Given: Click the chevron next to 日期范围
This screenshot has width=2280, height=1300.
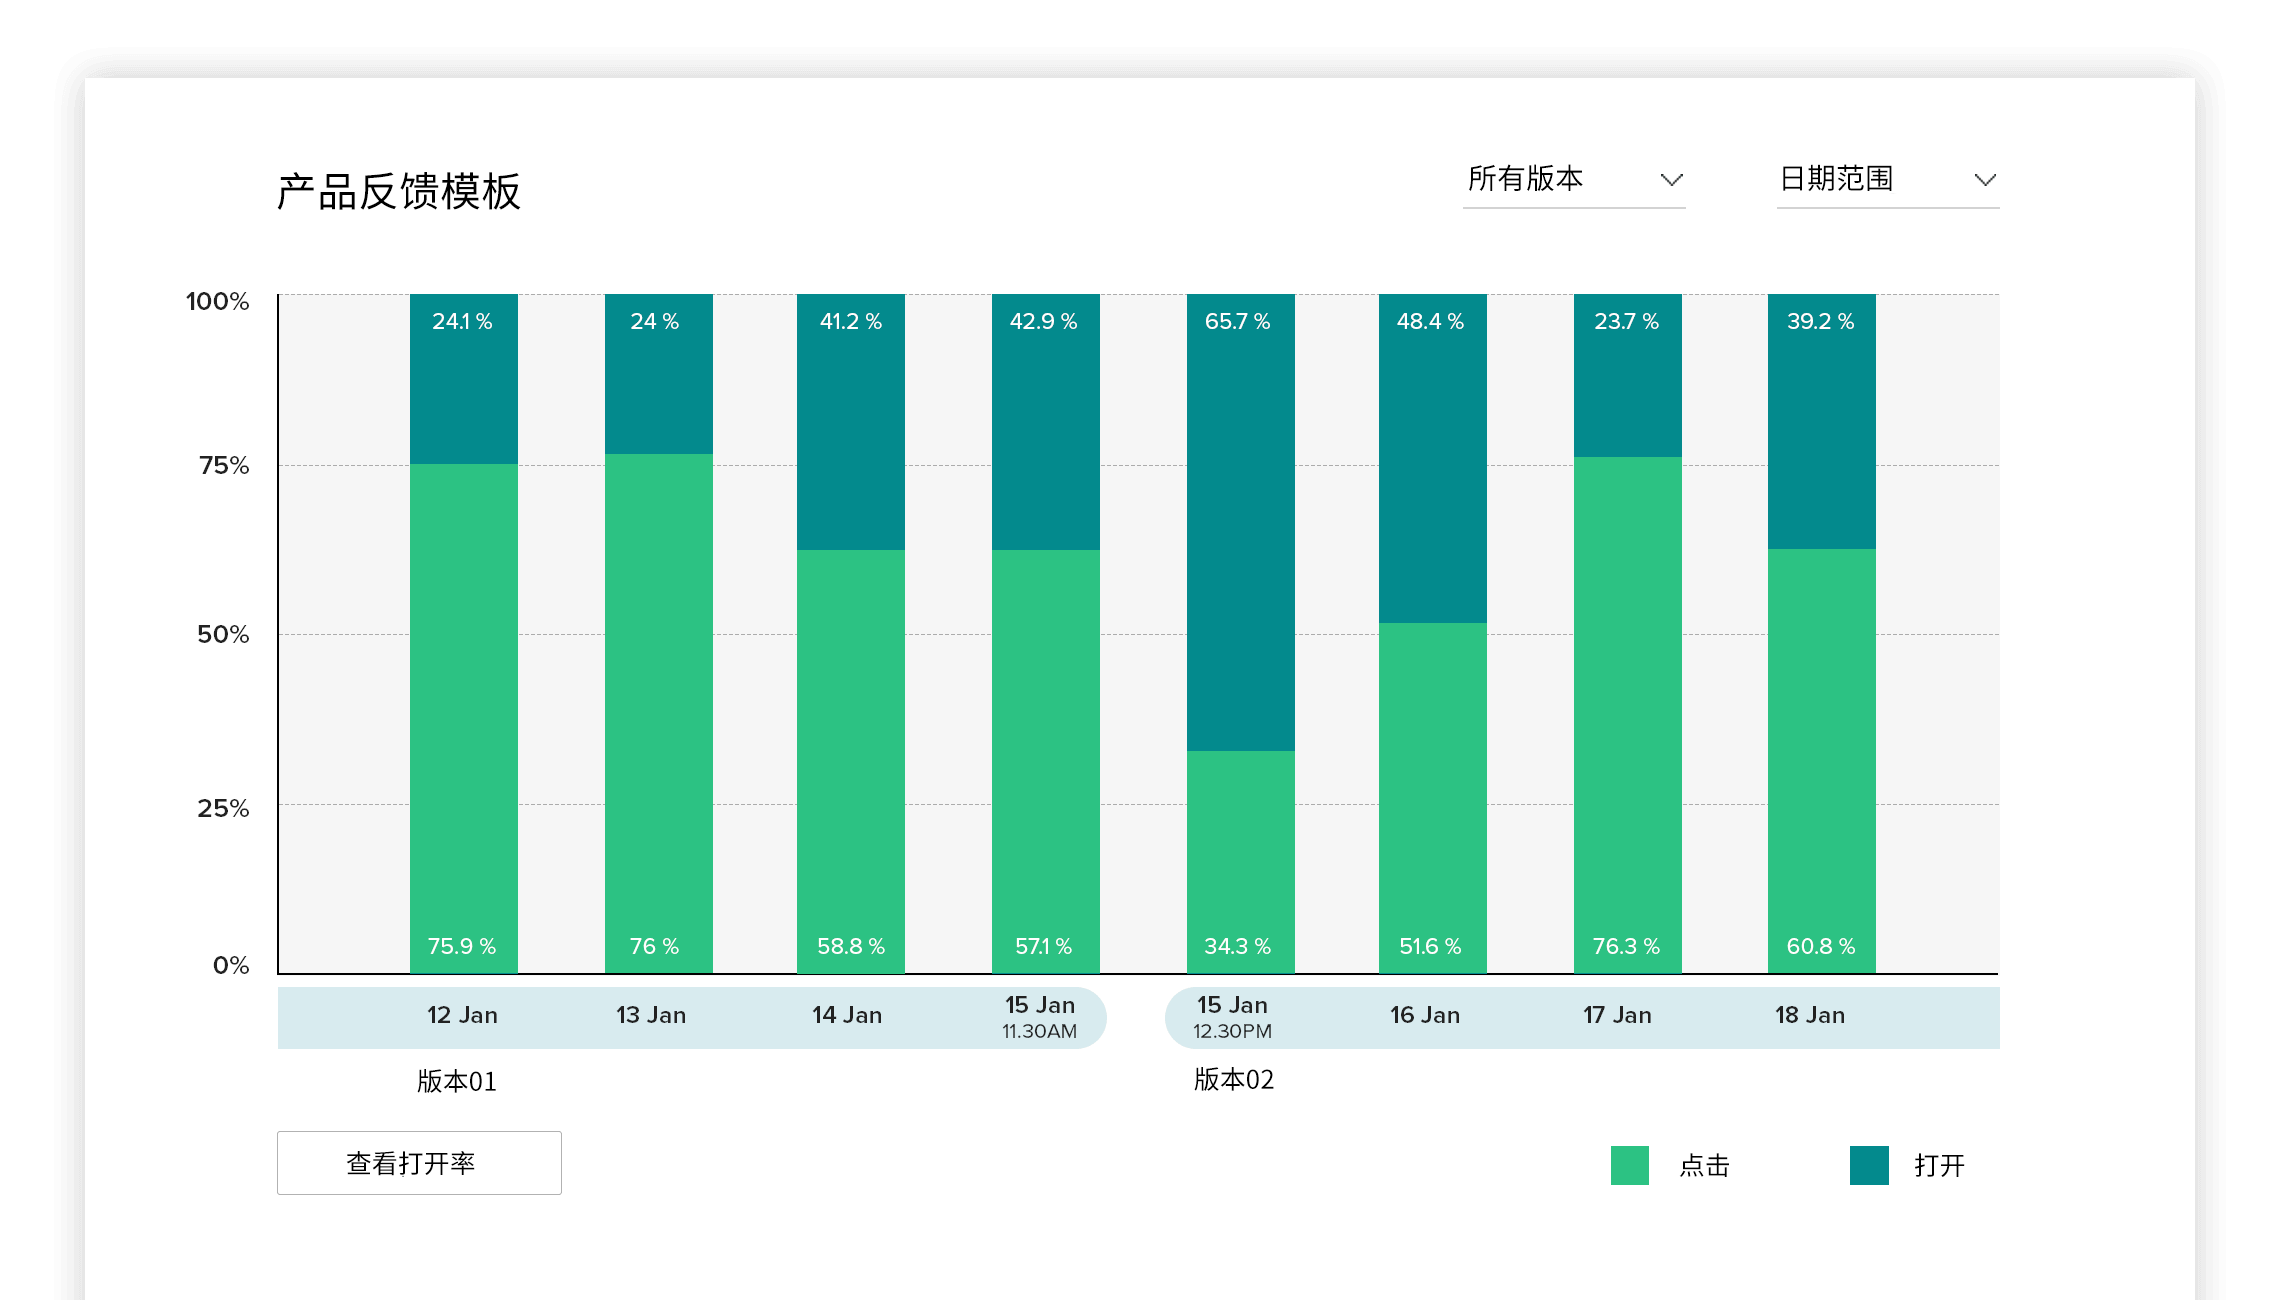Looking at the screenshot, I should click(x=1984, y=181).
